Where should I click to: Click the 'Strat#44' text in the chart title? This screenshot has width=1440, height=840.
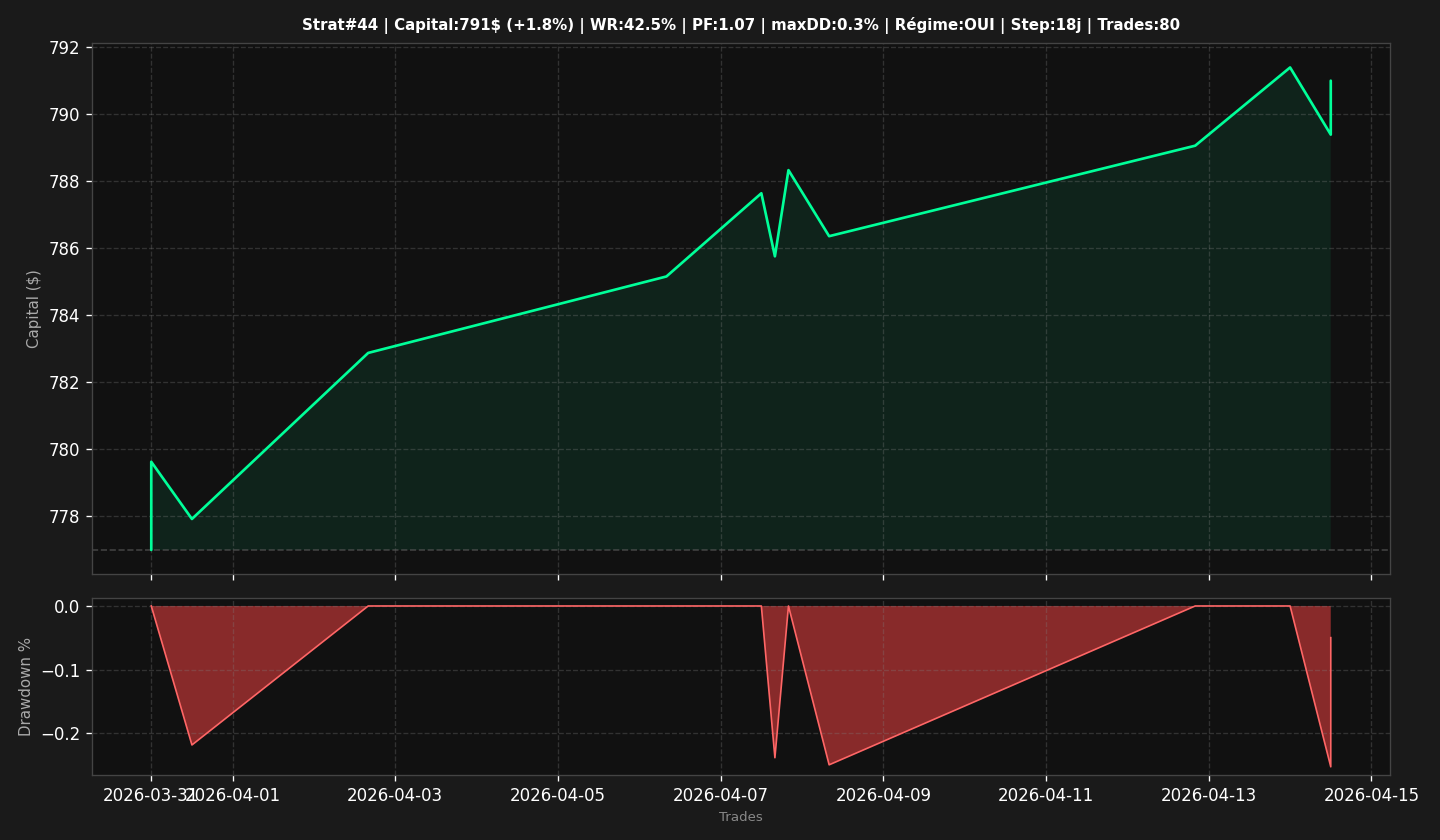pyautogui.click(x=340, y=25)
